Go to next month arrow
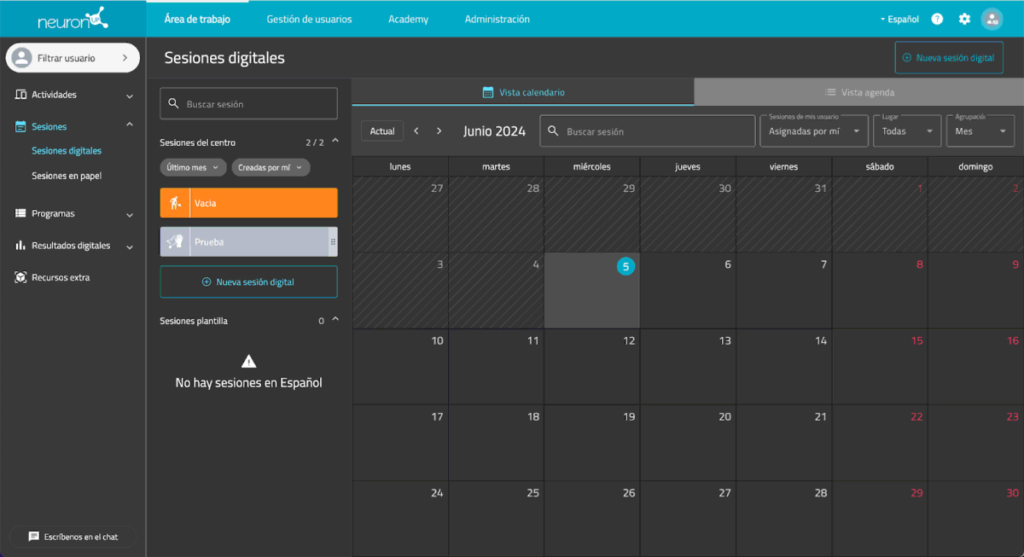Image resolution: width=1024 pixels, height=557 pixels. click(439, 131)
